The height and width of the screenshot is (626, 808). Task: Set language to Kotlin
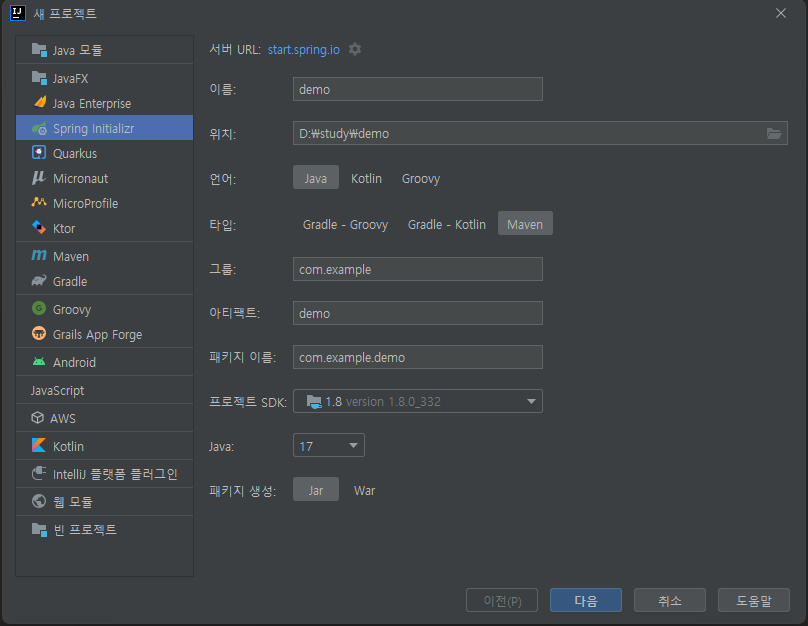click(366, 178)
